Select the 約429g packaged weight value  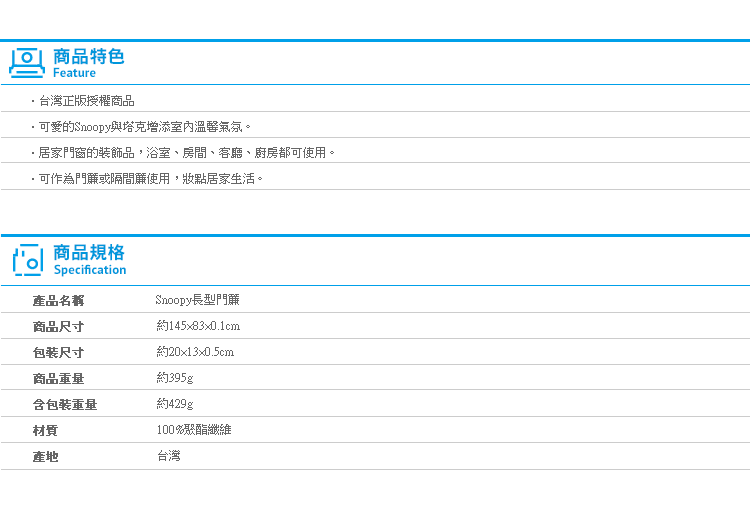(x=175, y=404)
